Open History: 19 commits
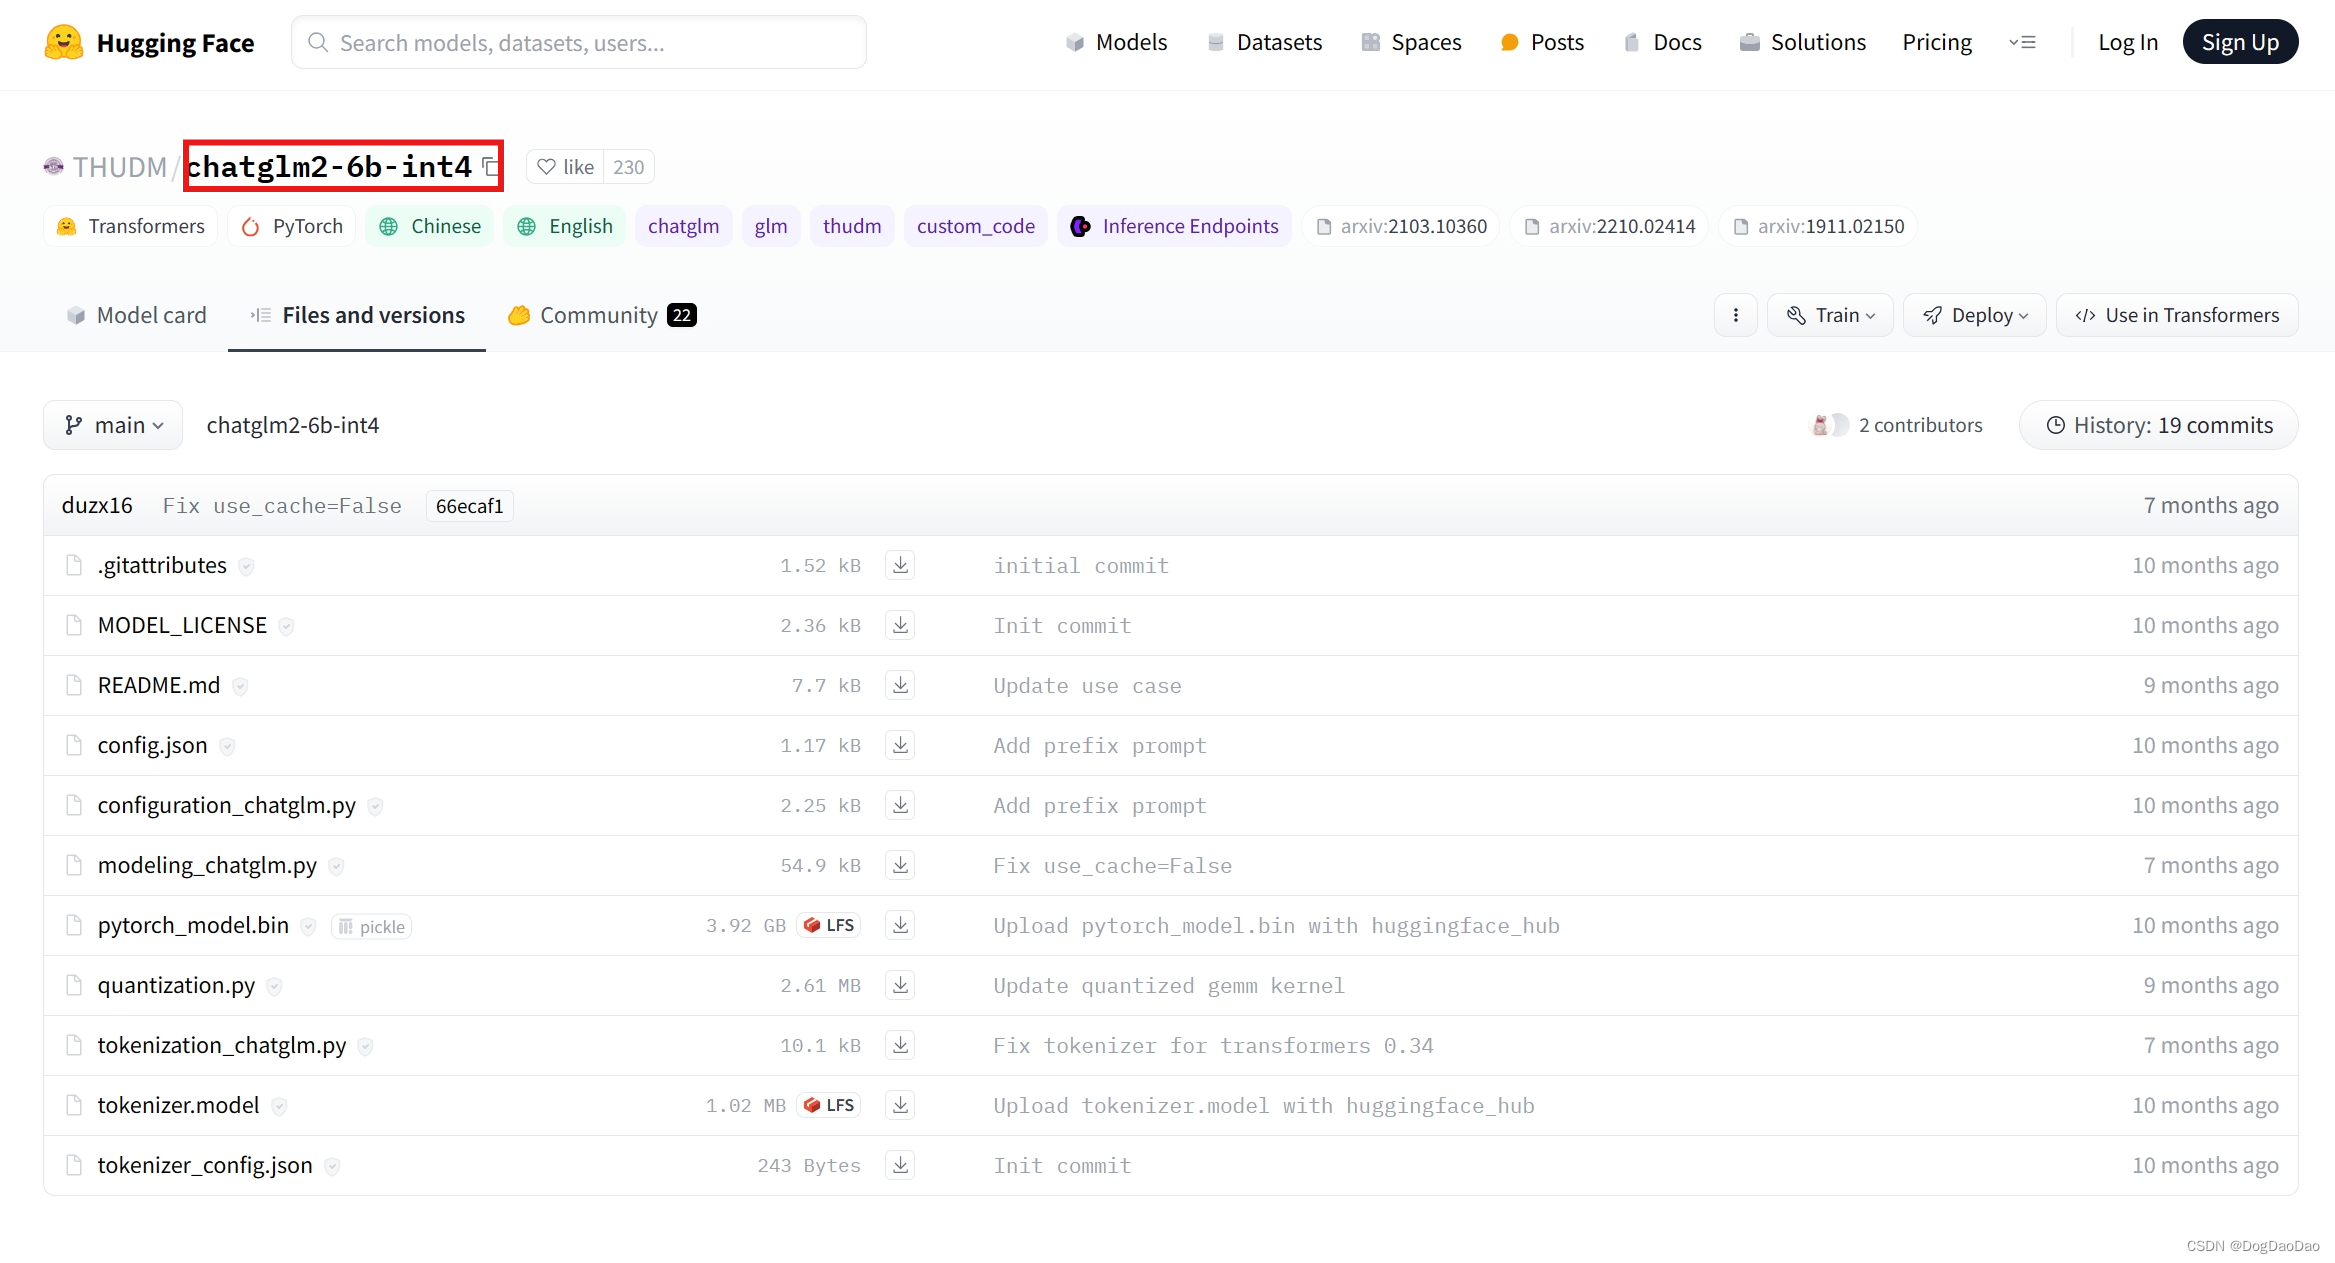 pos(2159,425)
